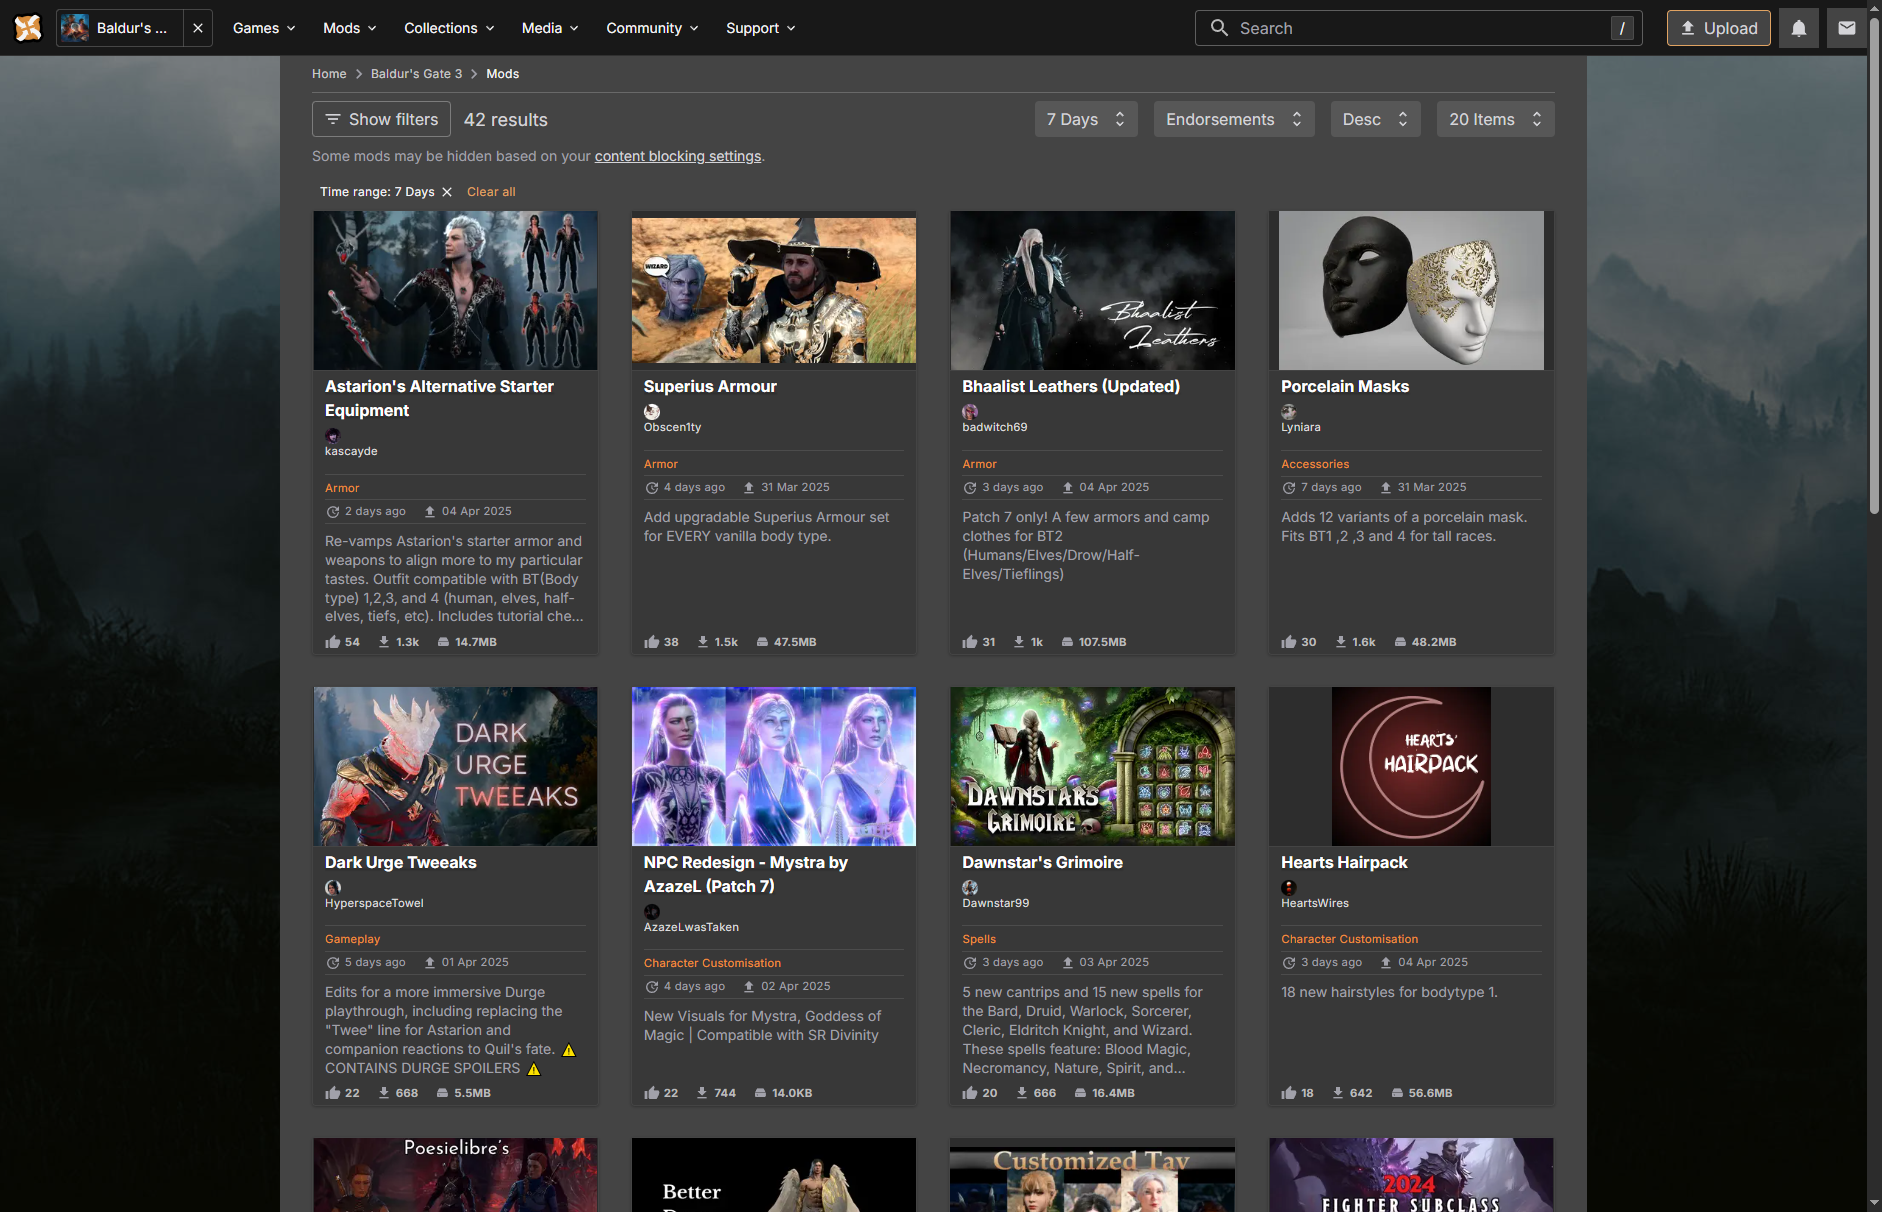The image size is (1882, 1212).
Task: Click the Lyniara author name
Action: [x=1301, y=427]
